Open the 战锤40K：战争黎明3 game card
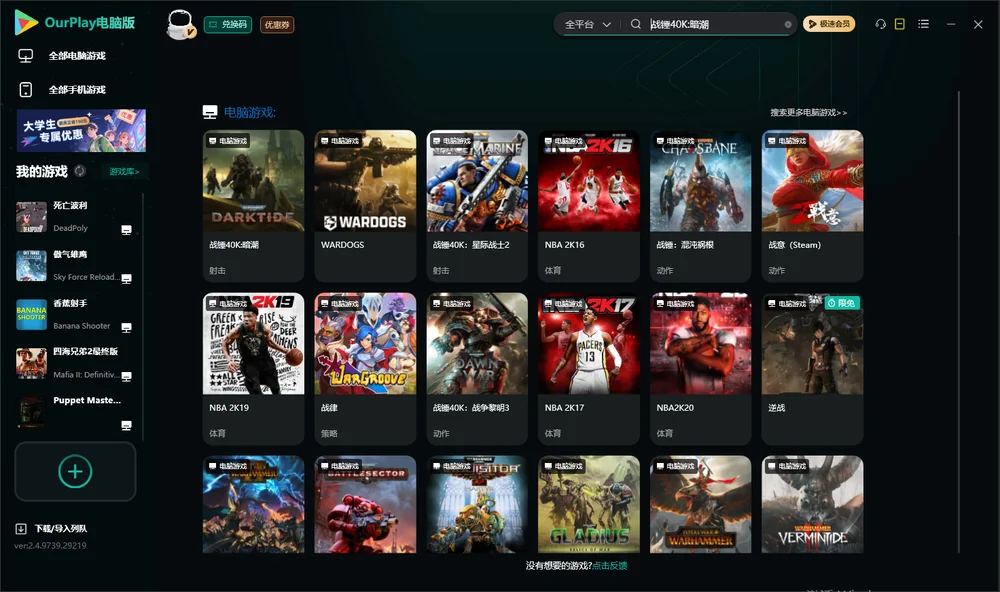1000x592 pixels. pos(477,369)
